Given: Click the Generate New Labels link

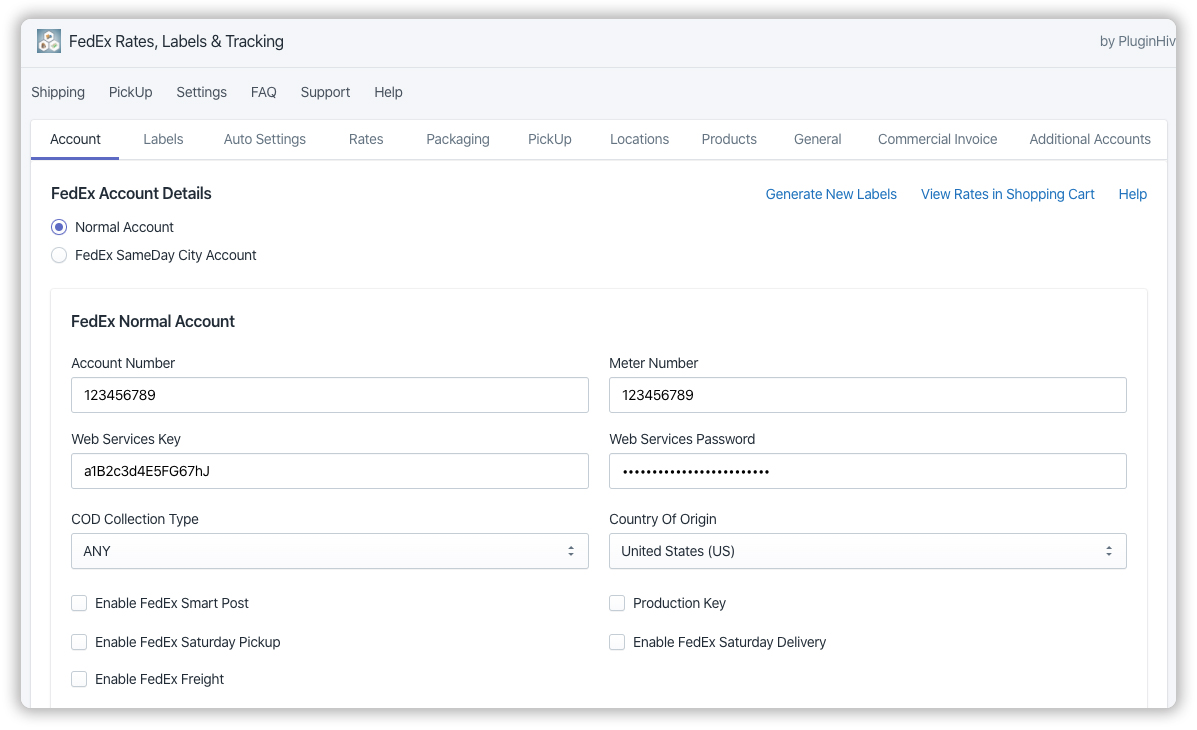Looking at the screenshot, I should (x=831, y=194).
